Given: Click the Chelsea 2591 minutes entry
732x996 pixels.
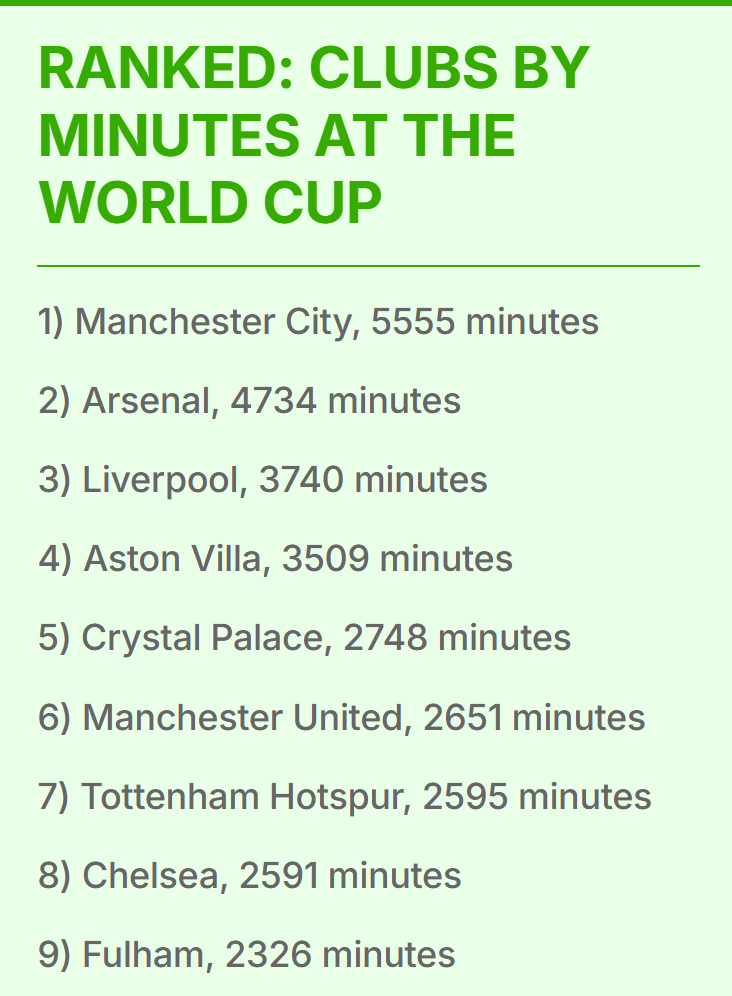Looking at the screenshot, I should [250, 875].
